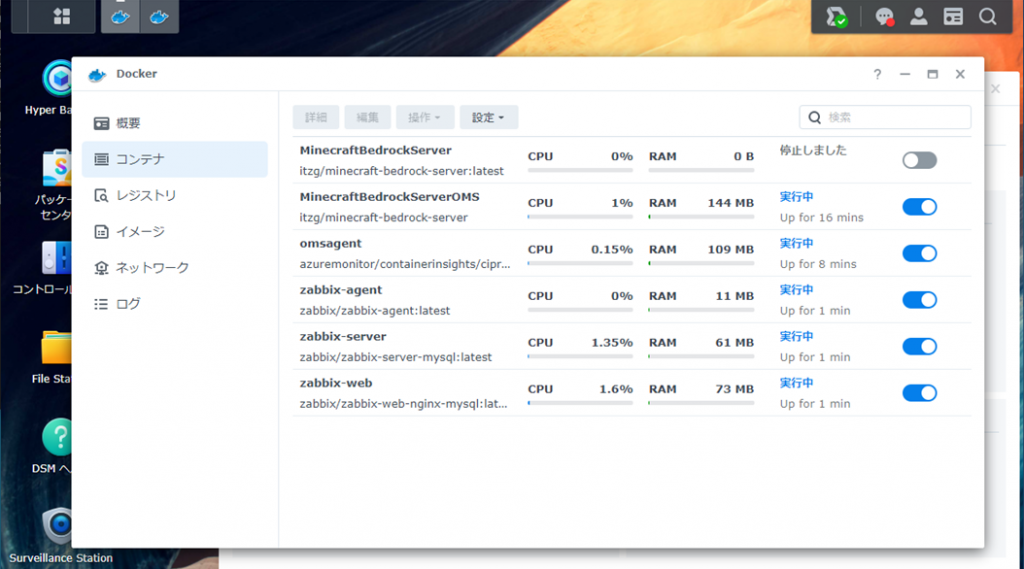Maximize the Docker window

933,74
